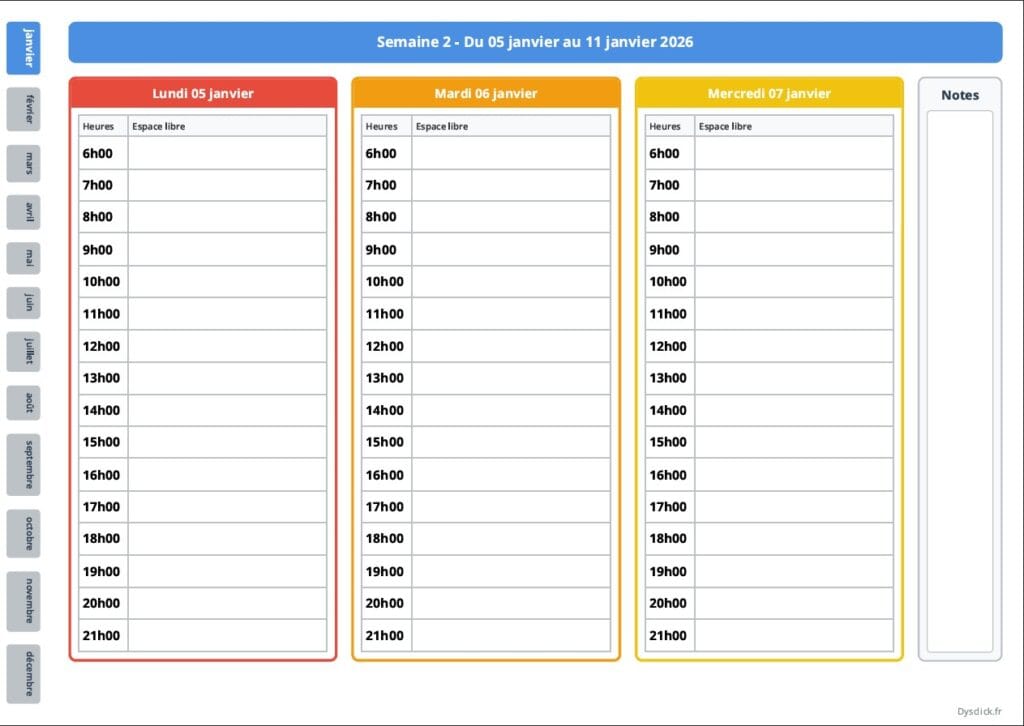
Task: Click the Lundi 15h00 free space cell
Action: tap(227, 442)
